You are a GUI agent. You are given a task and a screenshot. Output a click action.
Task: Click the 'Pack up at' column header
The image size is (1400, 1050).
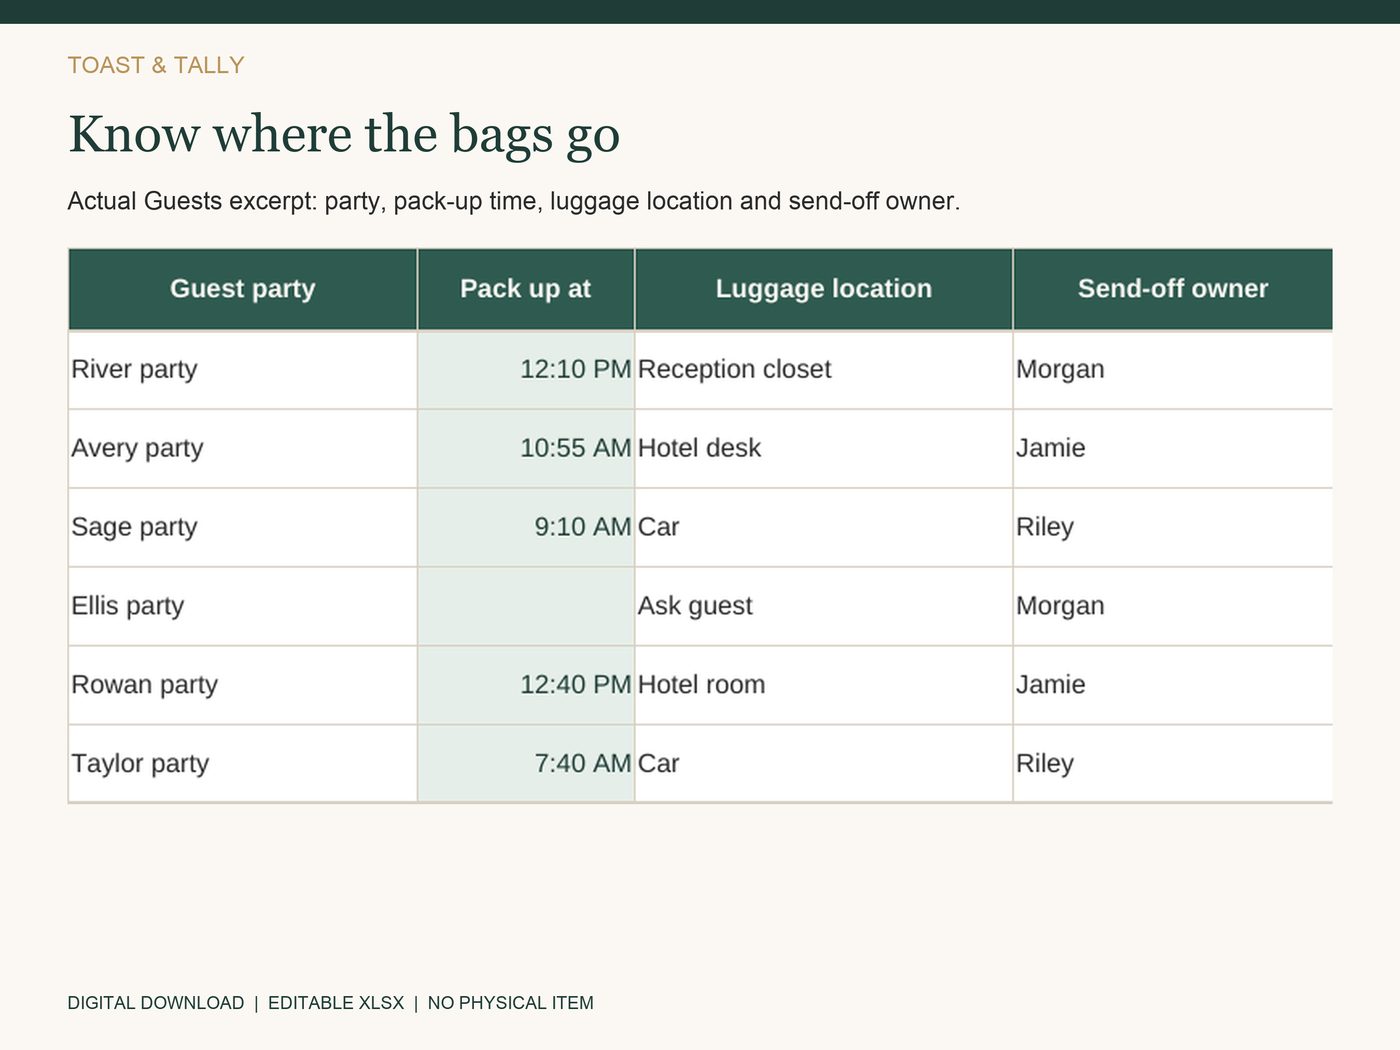pos(526,289)
